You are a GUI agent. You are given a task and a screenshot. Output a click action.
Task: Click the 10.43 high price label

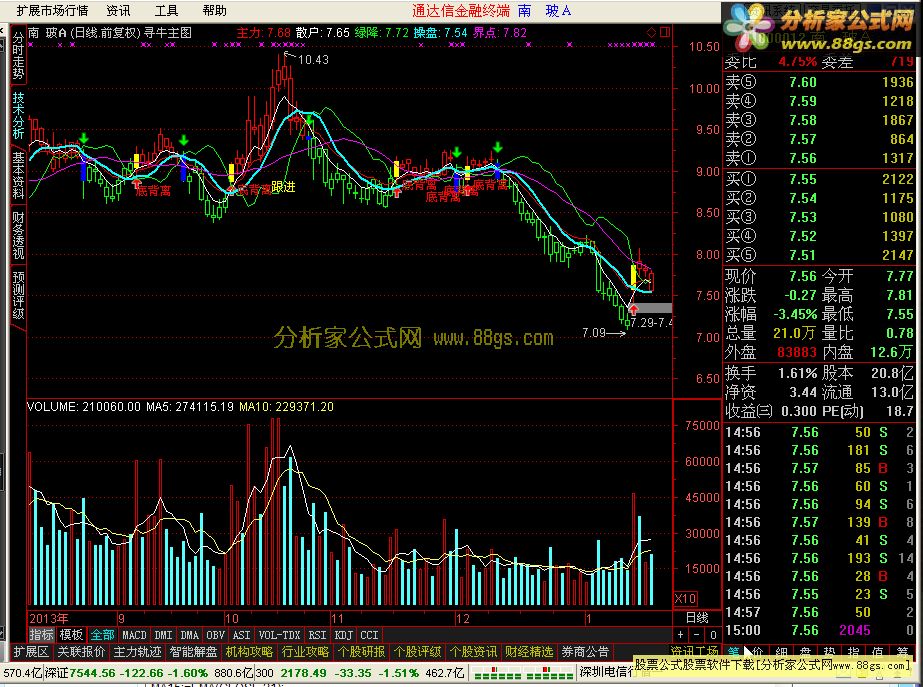313,59
